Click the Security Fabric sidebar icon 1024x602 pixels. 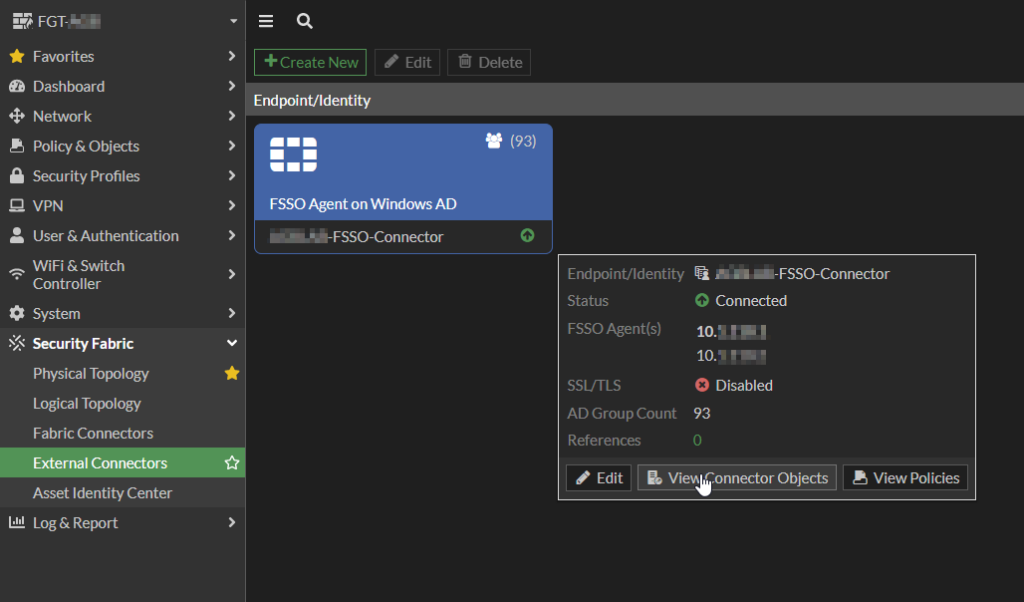click(18, 343)
